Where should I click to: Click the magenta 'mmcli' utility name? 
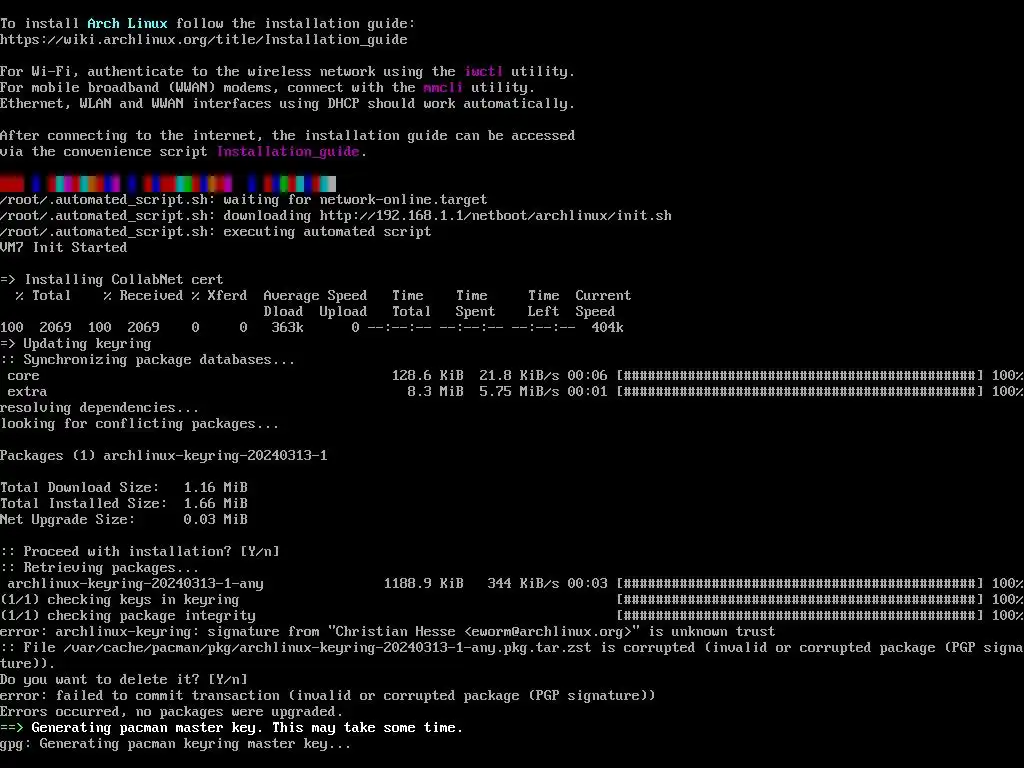443,88
